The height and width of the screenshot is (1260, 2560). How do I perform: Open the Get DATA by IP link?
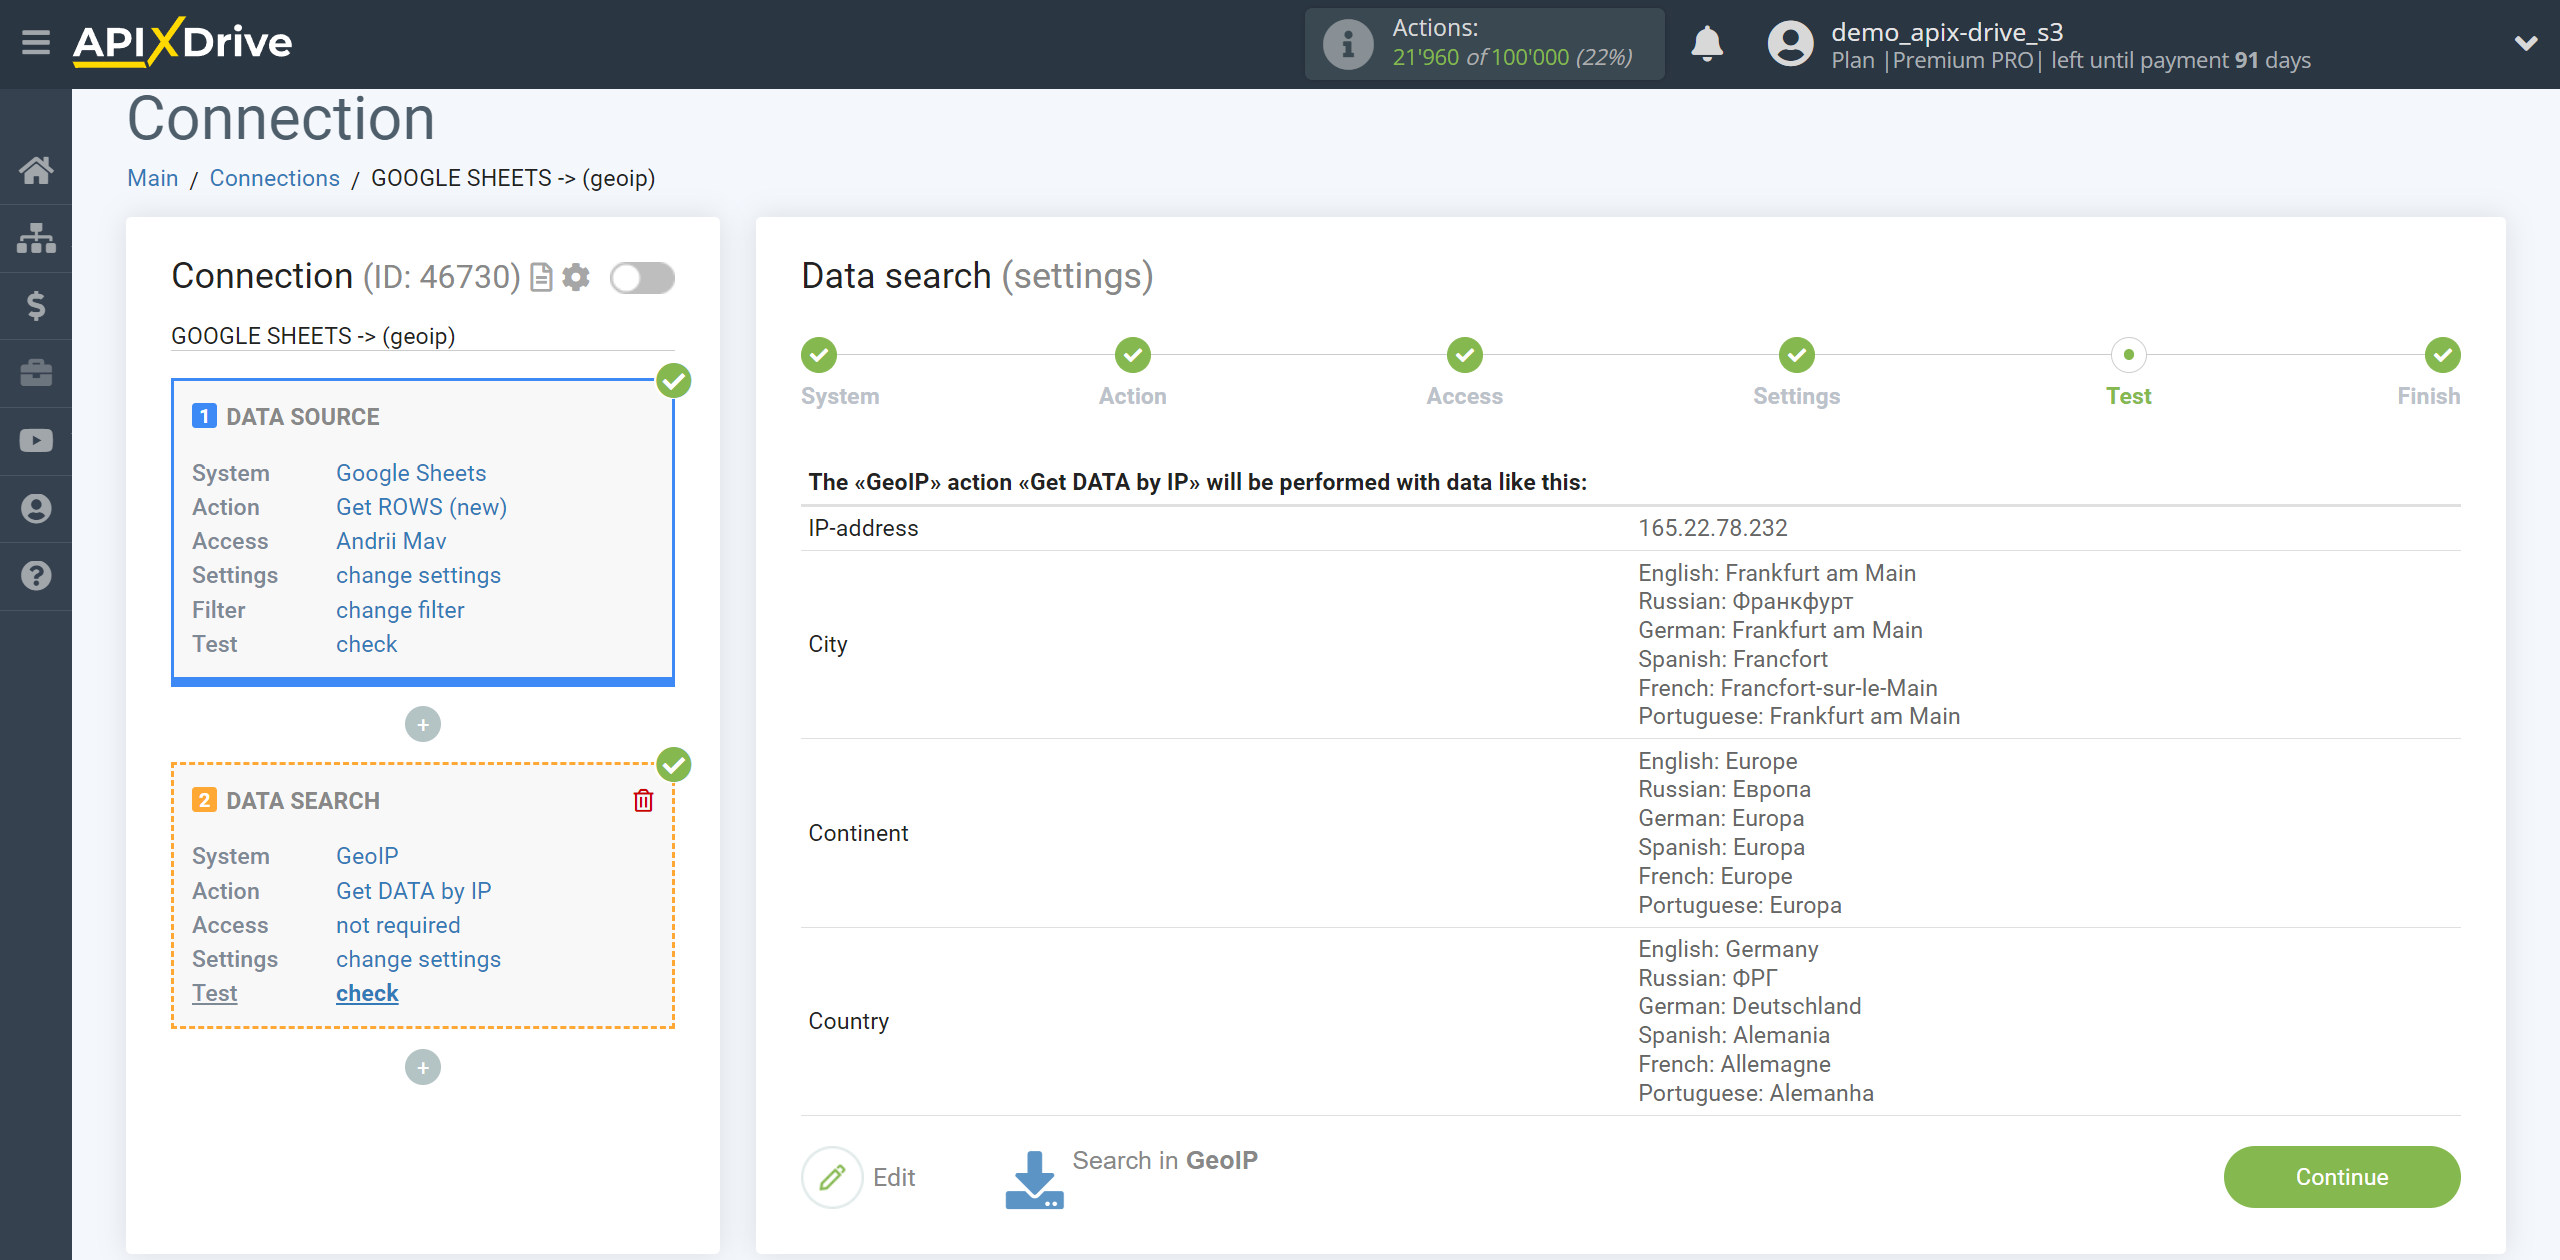click(413, 891)
